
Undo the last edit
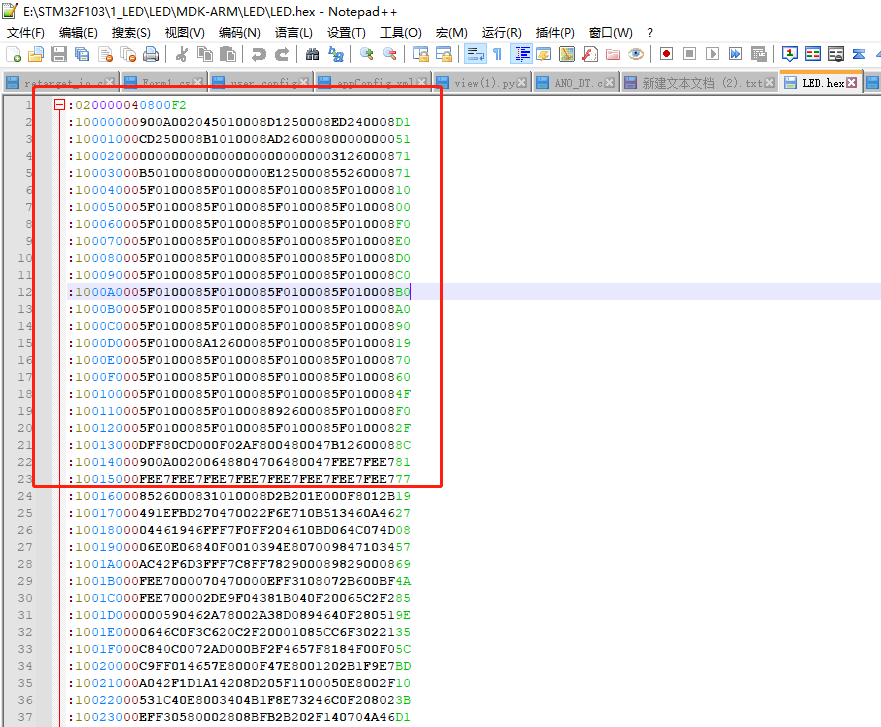point(258,54)
